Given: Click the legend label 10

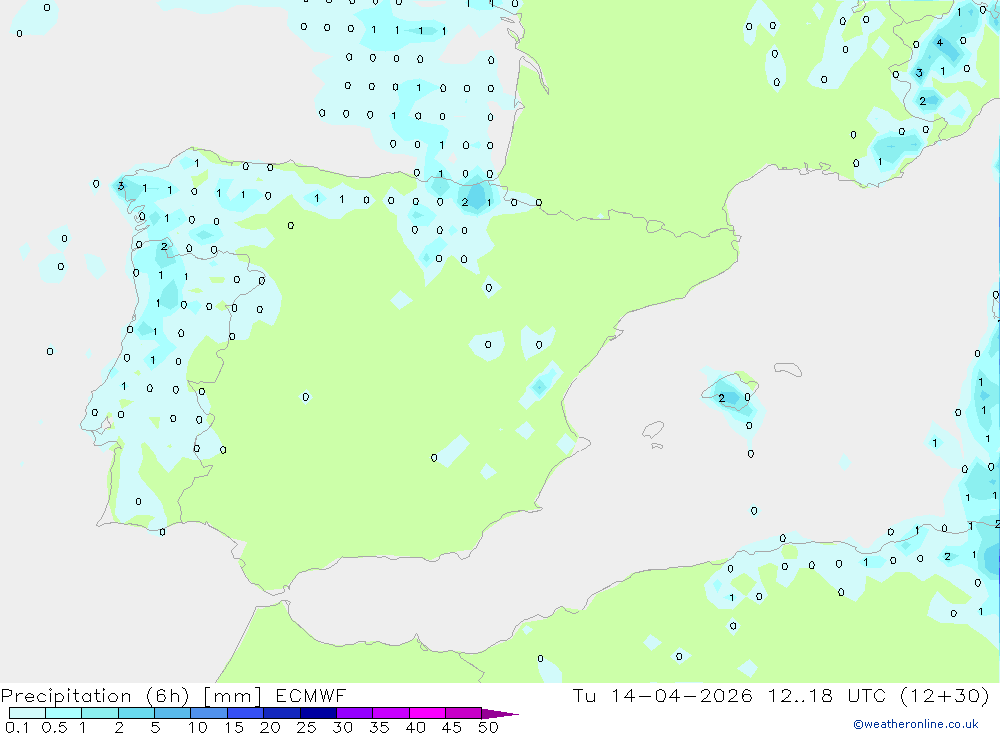Looking at the screenshot, I should tap(198, 727).
